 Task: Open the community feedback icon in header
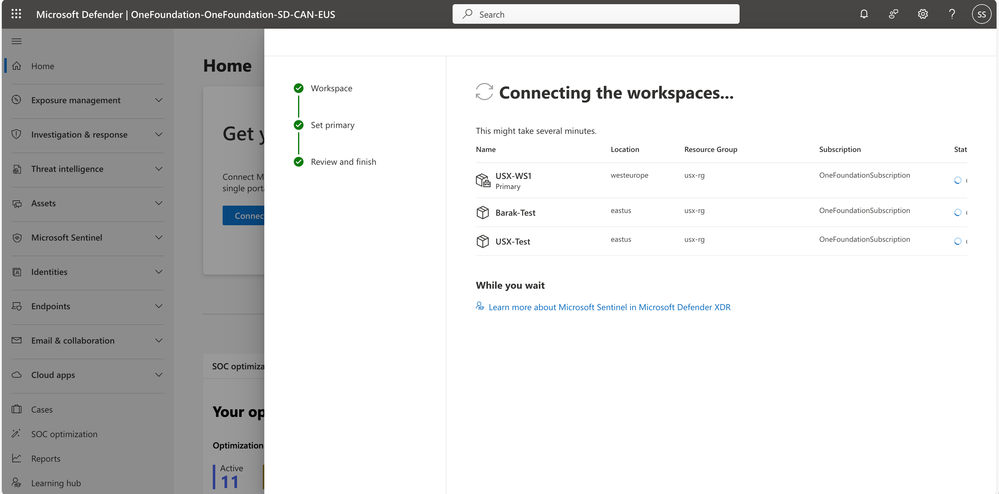point(893,14)
